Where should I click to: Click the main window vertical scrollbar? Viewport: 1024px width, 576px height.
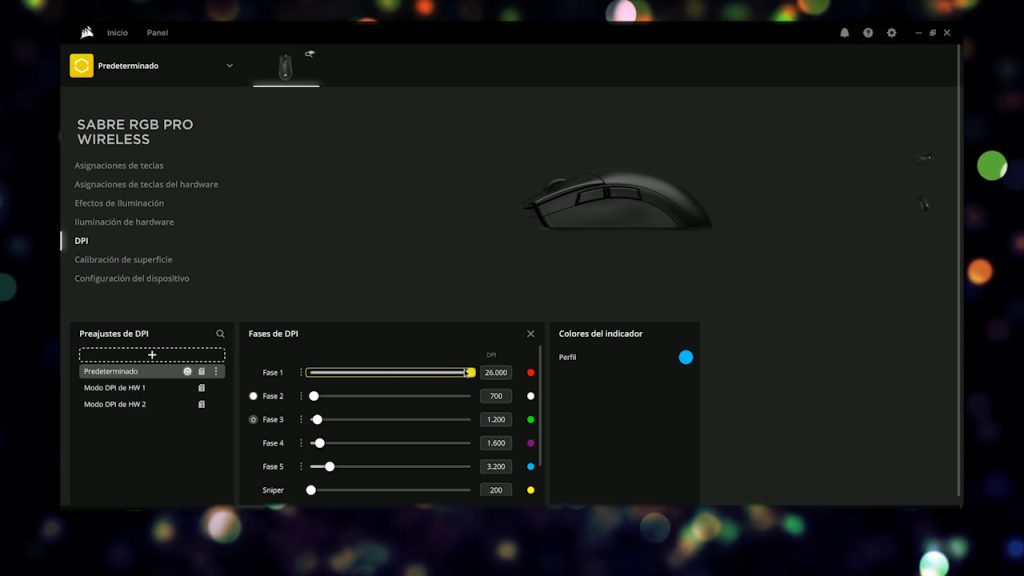(959, 271)
